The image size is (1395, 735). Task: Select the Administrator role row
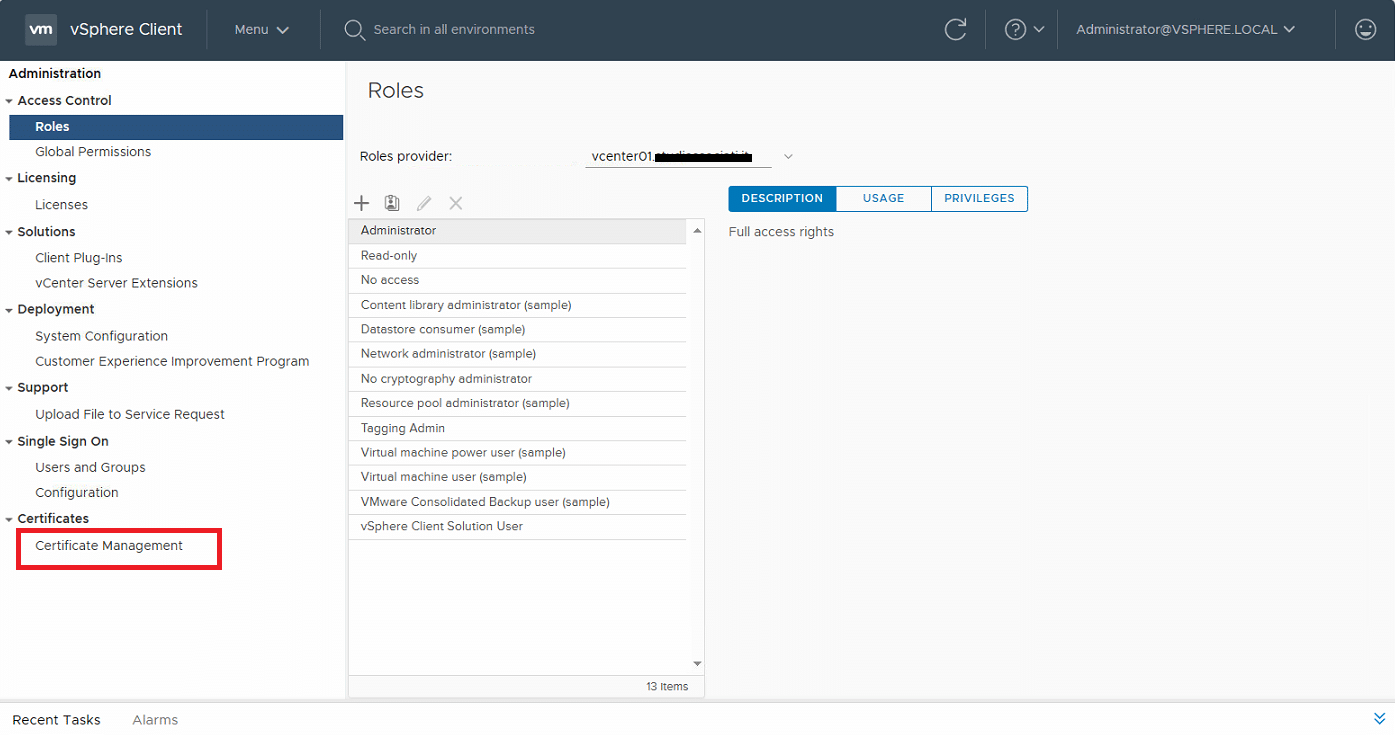click(x=518, y=231)
